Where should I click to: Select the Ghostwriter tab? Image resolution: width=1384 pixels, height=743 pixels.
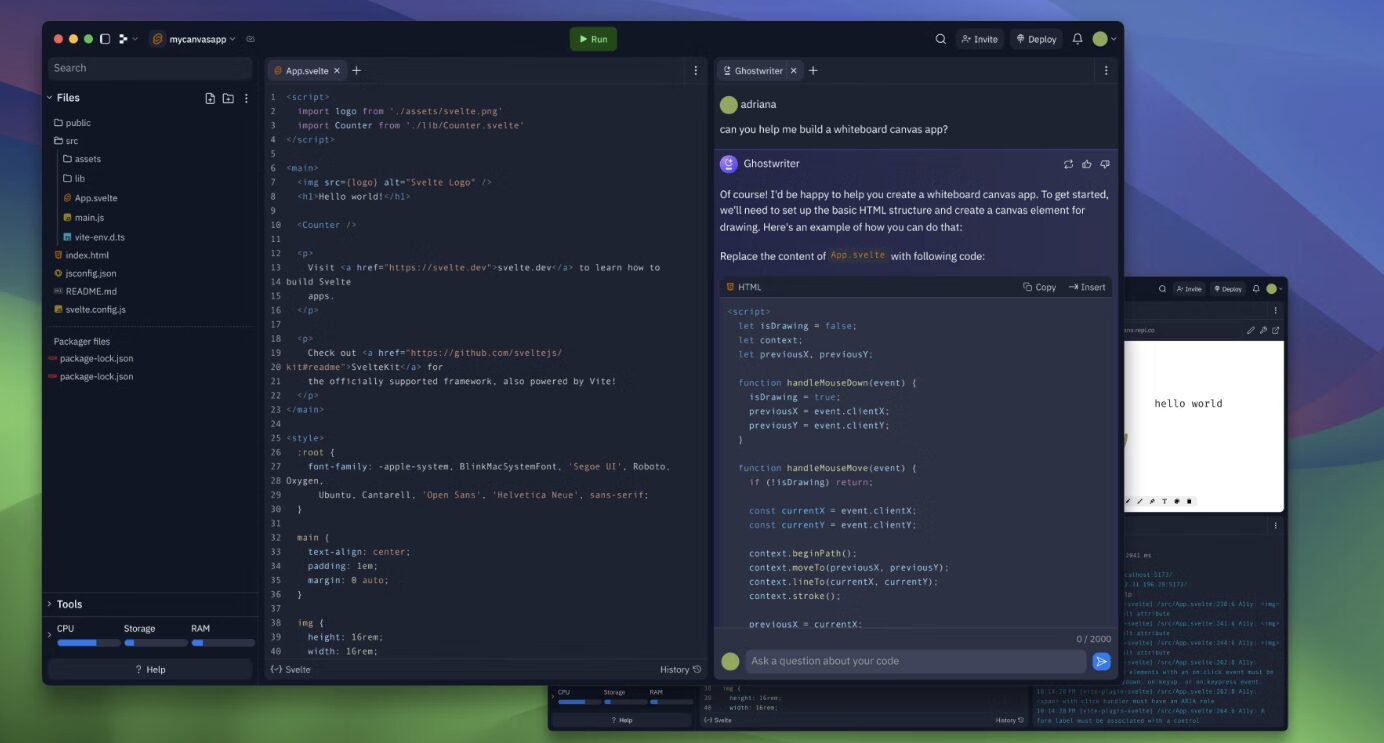[759, 71]
